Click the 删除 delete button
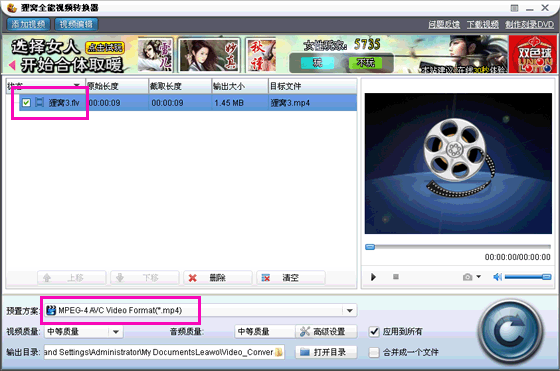560x371 pixels. [x=218, y=278]
